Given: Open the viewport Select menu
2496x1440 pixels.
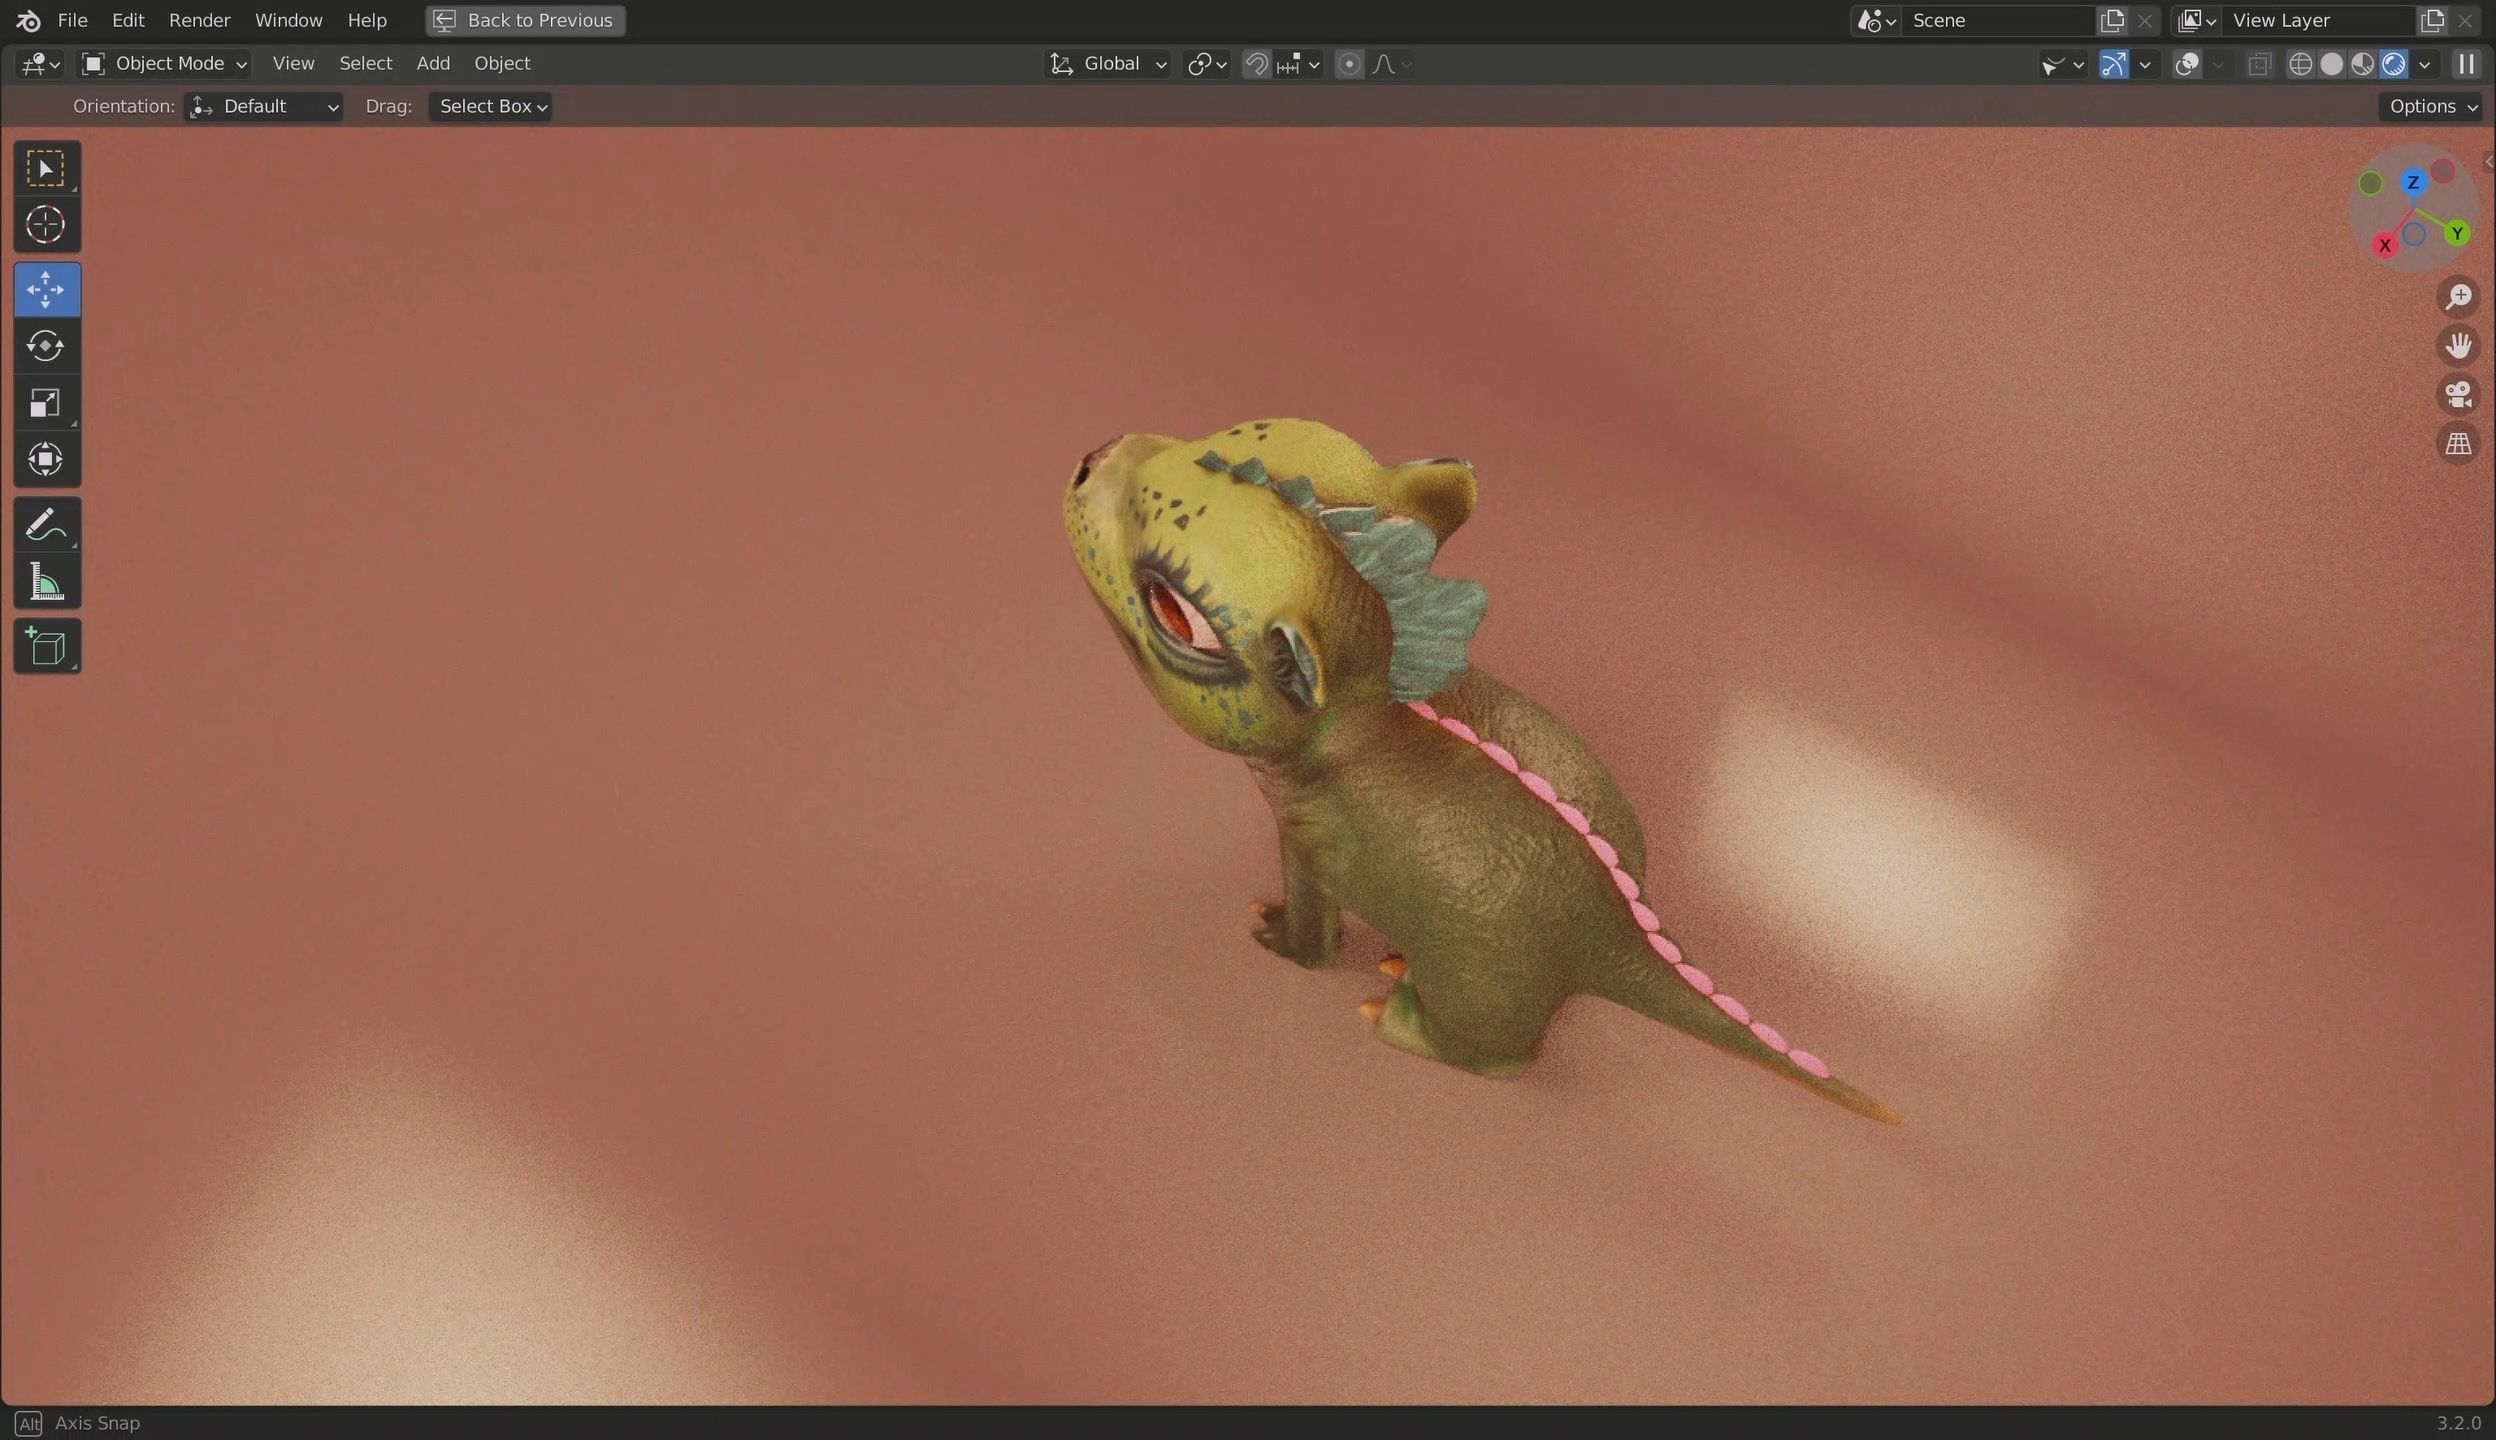Looking at the screenshot, I should 365,64.
